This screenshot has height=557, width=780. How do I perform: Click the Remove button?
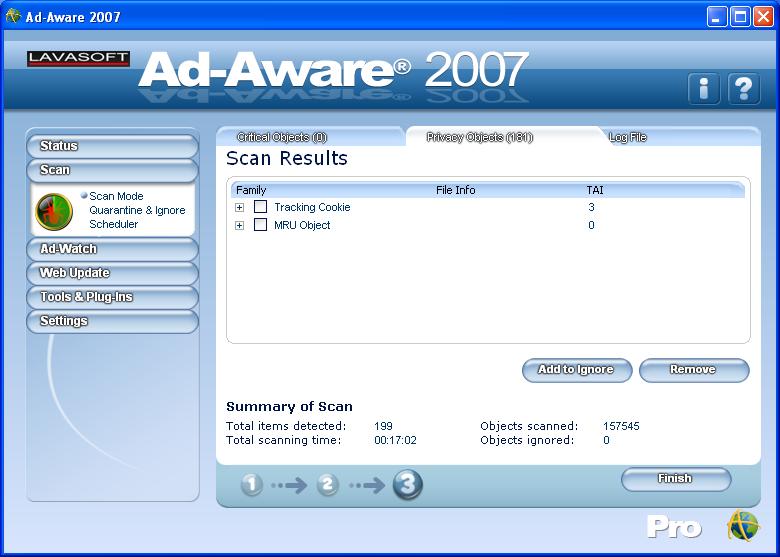click(694, 370)
